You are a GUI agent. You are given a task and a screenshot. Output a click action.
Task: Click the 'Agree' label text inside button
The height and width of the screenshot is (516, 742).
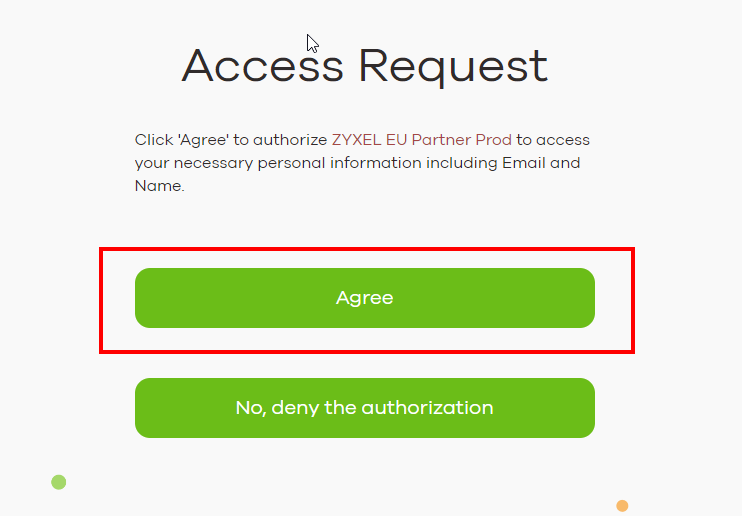[x=365, y=298]
